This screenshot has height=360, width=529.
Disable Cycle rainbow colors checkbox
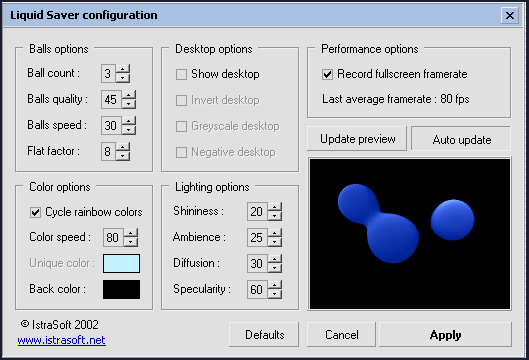click(x=35, y=212)
